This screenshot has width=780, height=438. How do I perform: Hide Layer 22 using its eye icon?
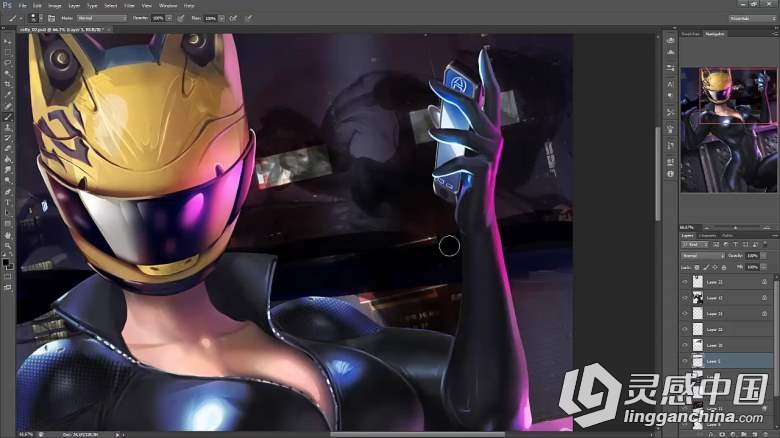click(685, 329)
